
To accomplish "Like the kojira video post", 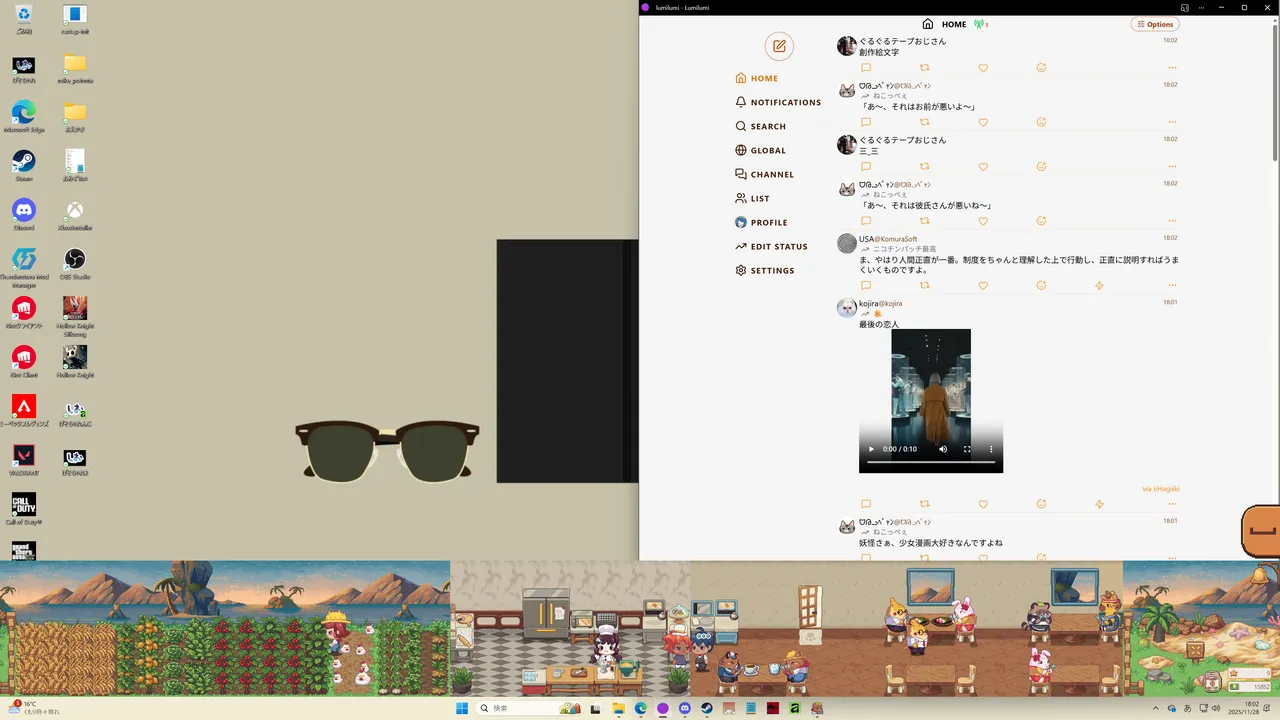I will (x=983, y=504).
